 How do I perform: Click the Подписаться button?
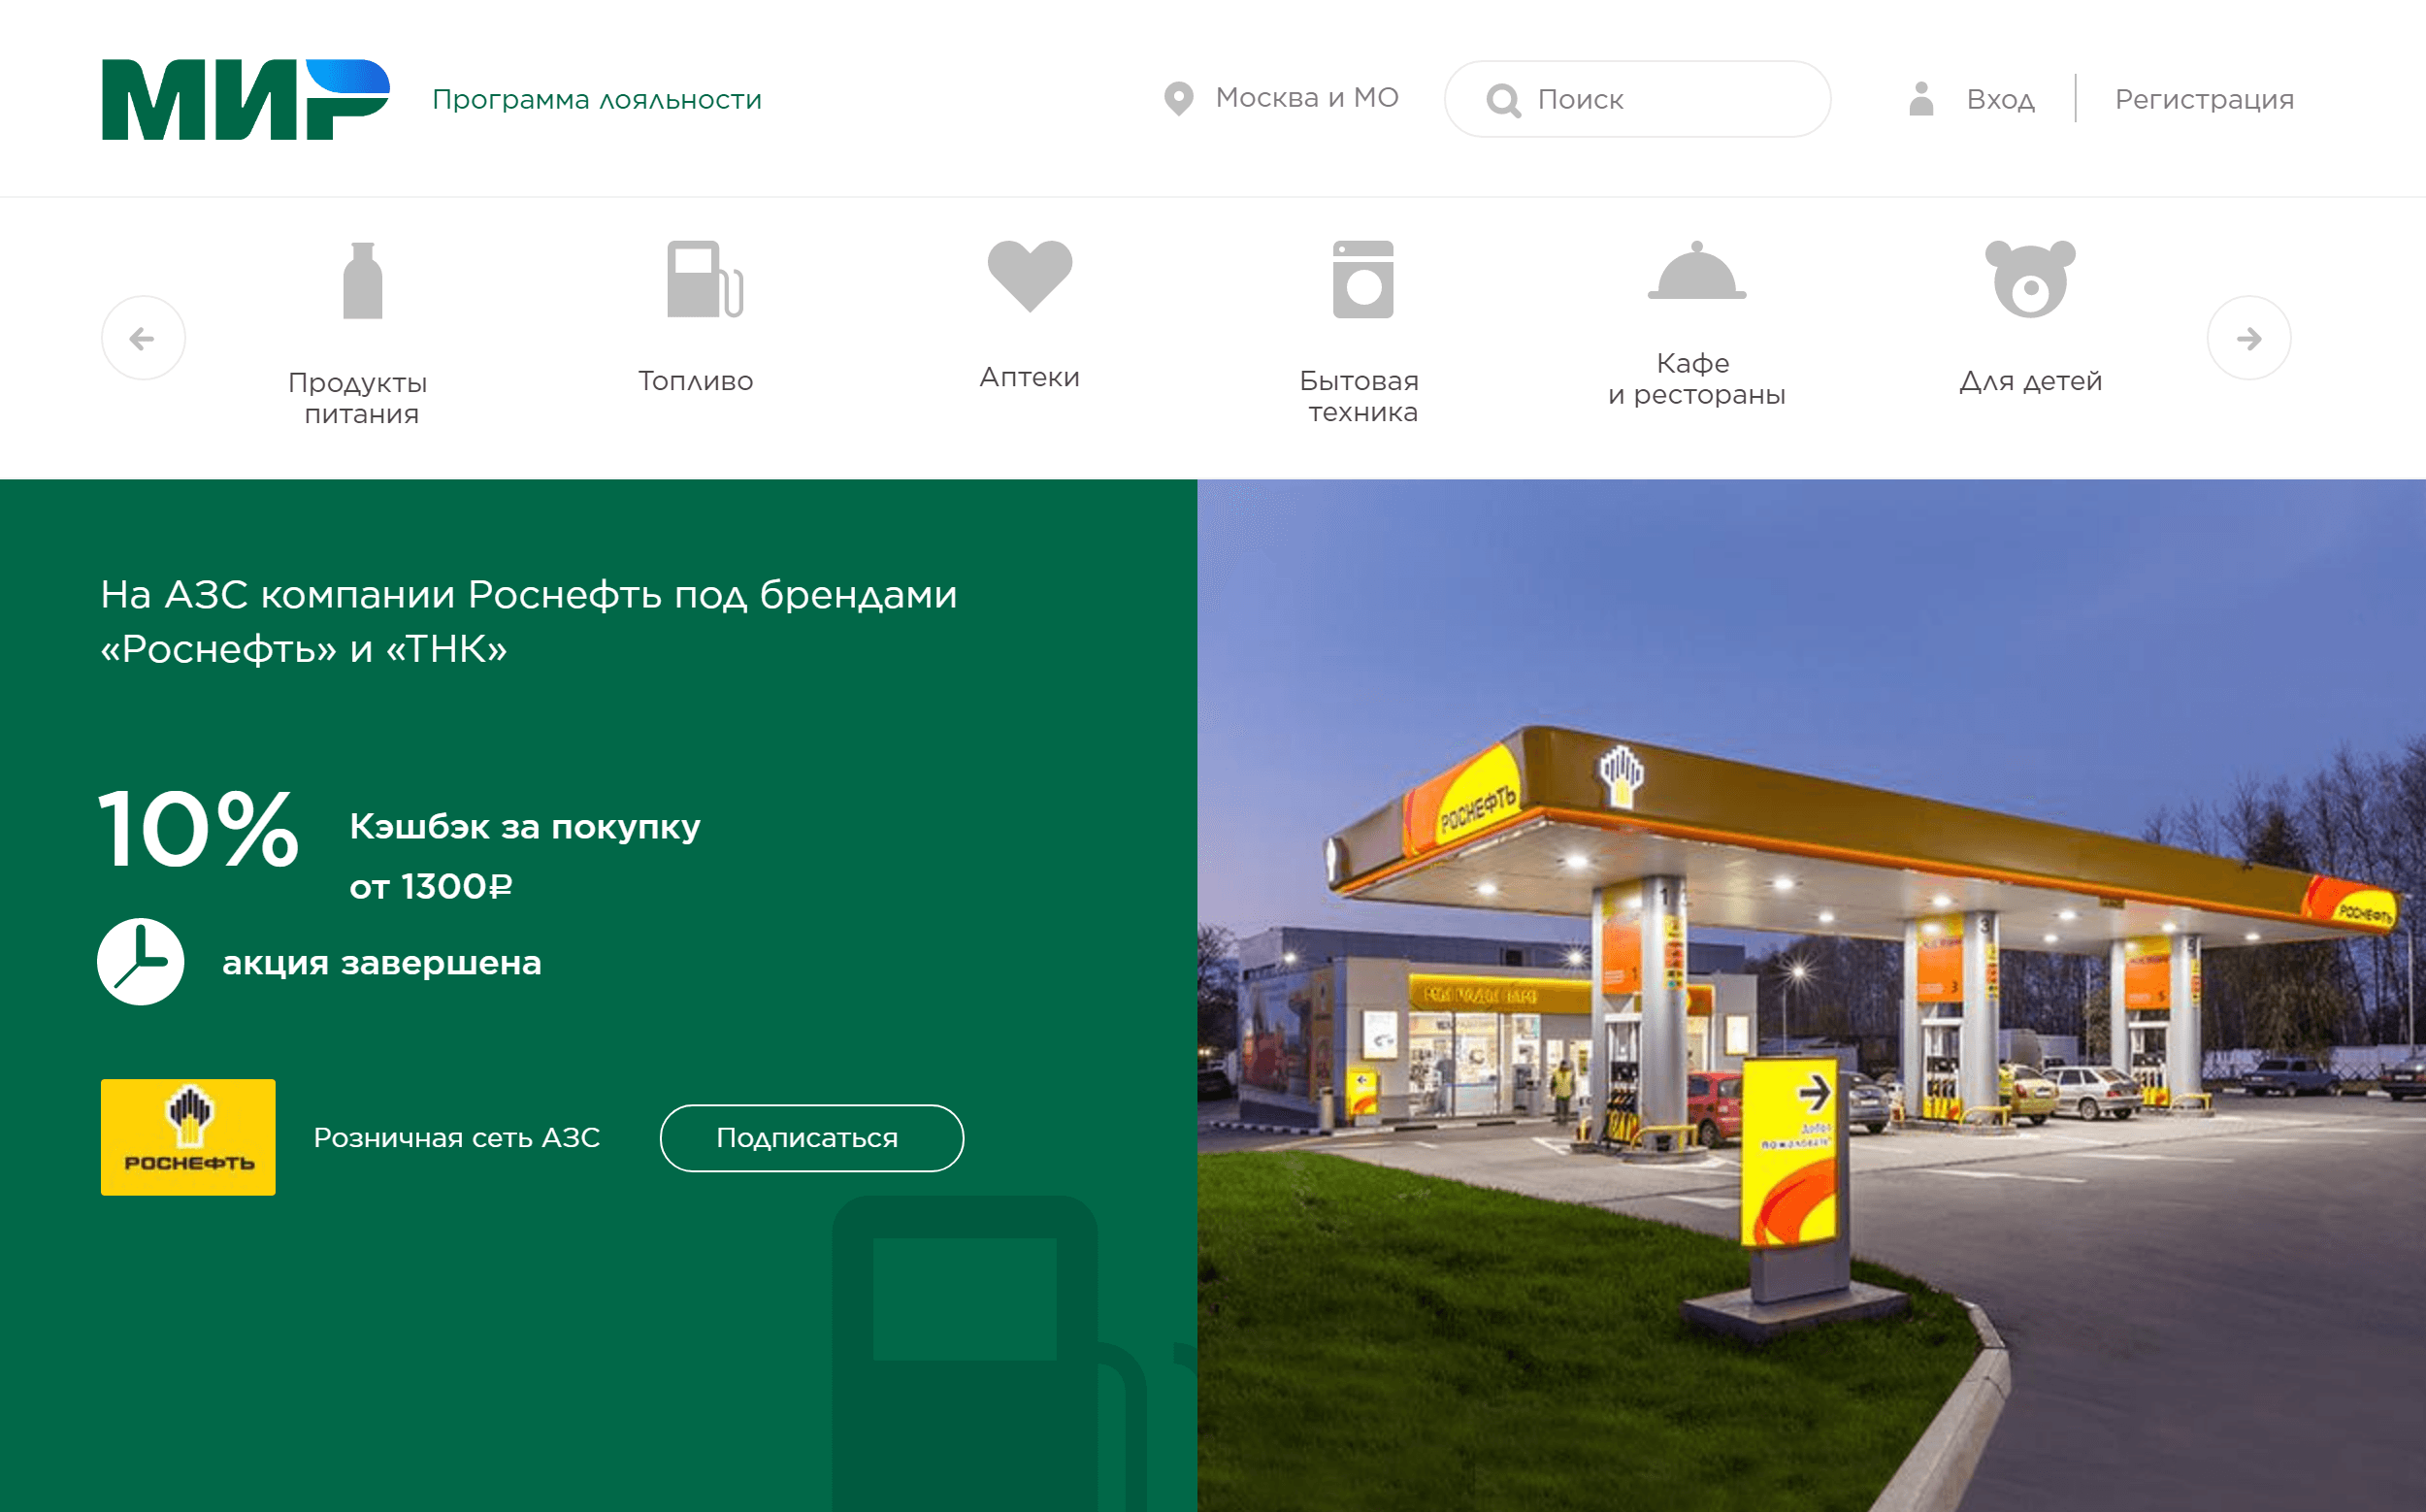point(812,1138)
